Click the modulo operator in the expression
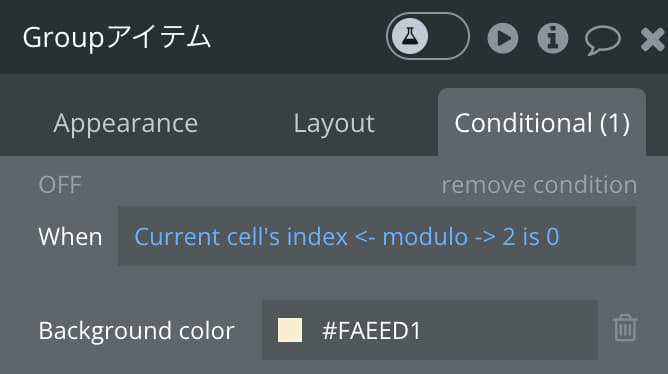668x374 pixels. tap(425, 236)
